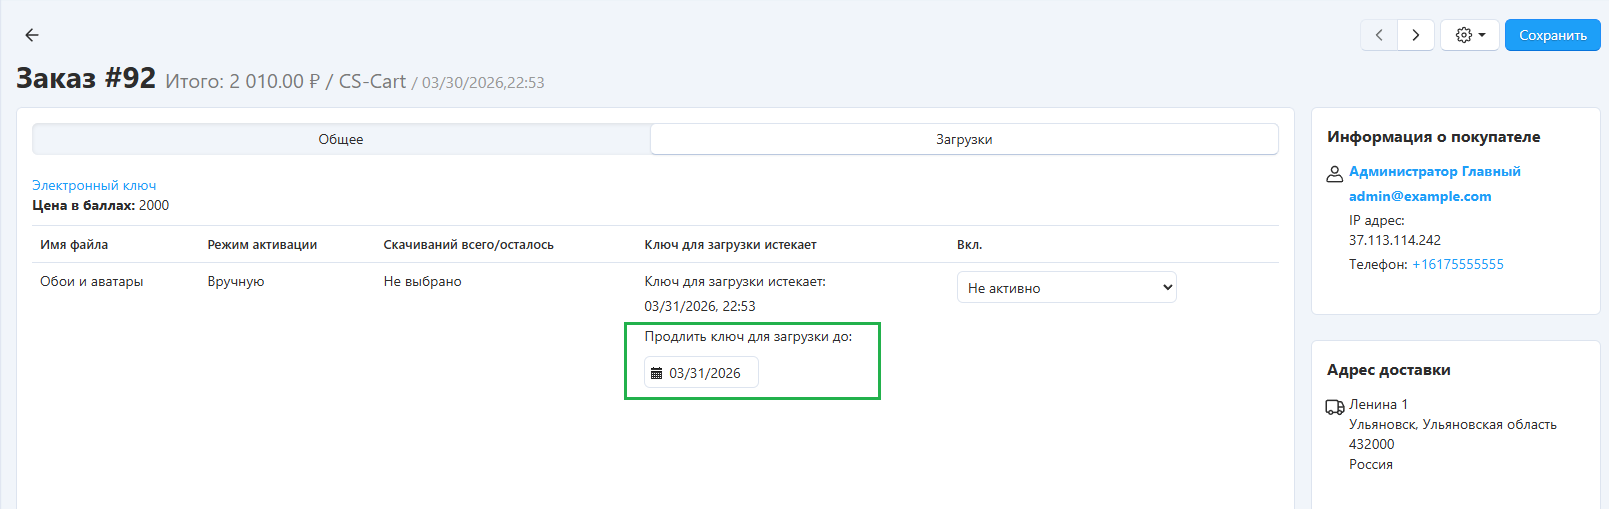Click the Обои и аватары file name
This screenshot has height=509, width=1609.
[92, 281]
